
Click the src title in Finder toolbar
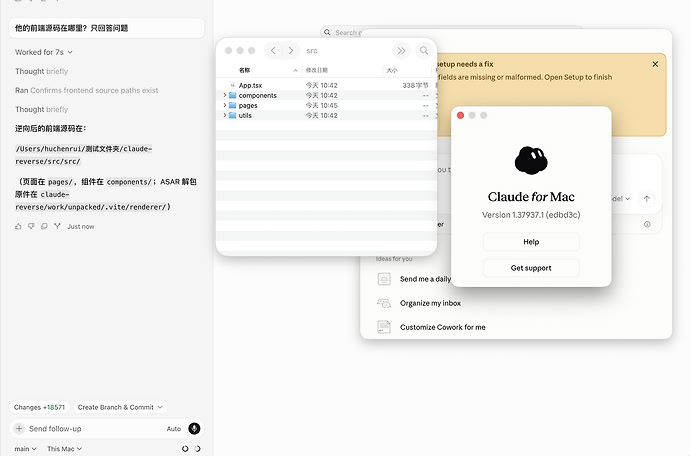pyautogui.click(x=312, y=51)
